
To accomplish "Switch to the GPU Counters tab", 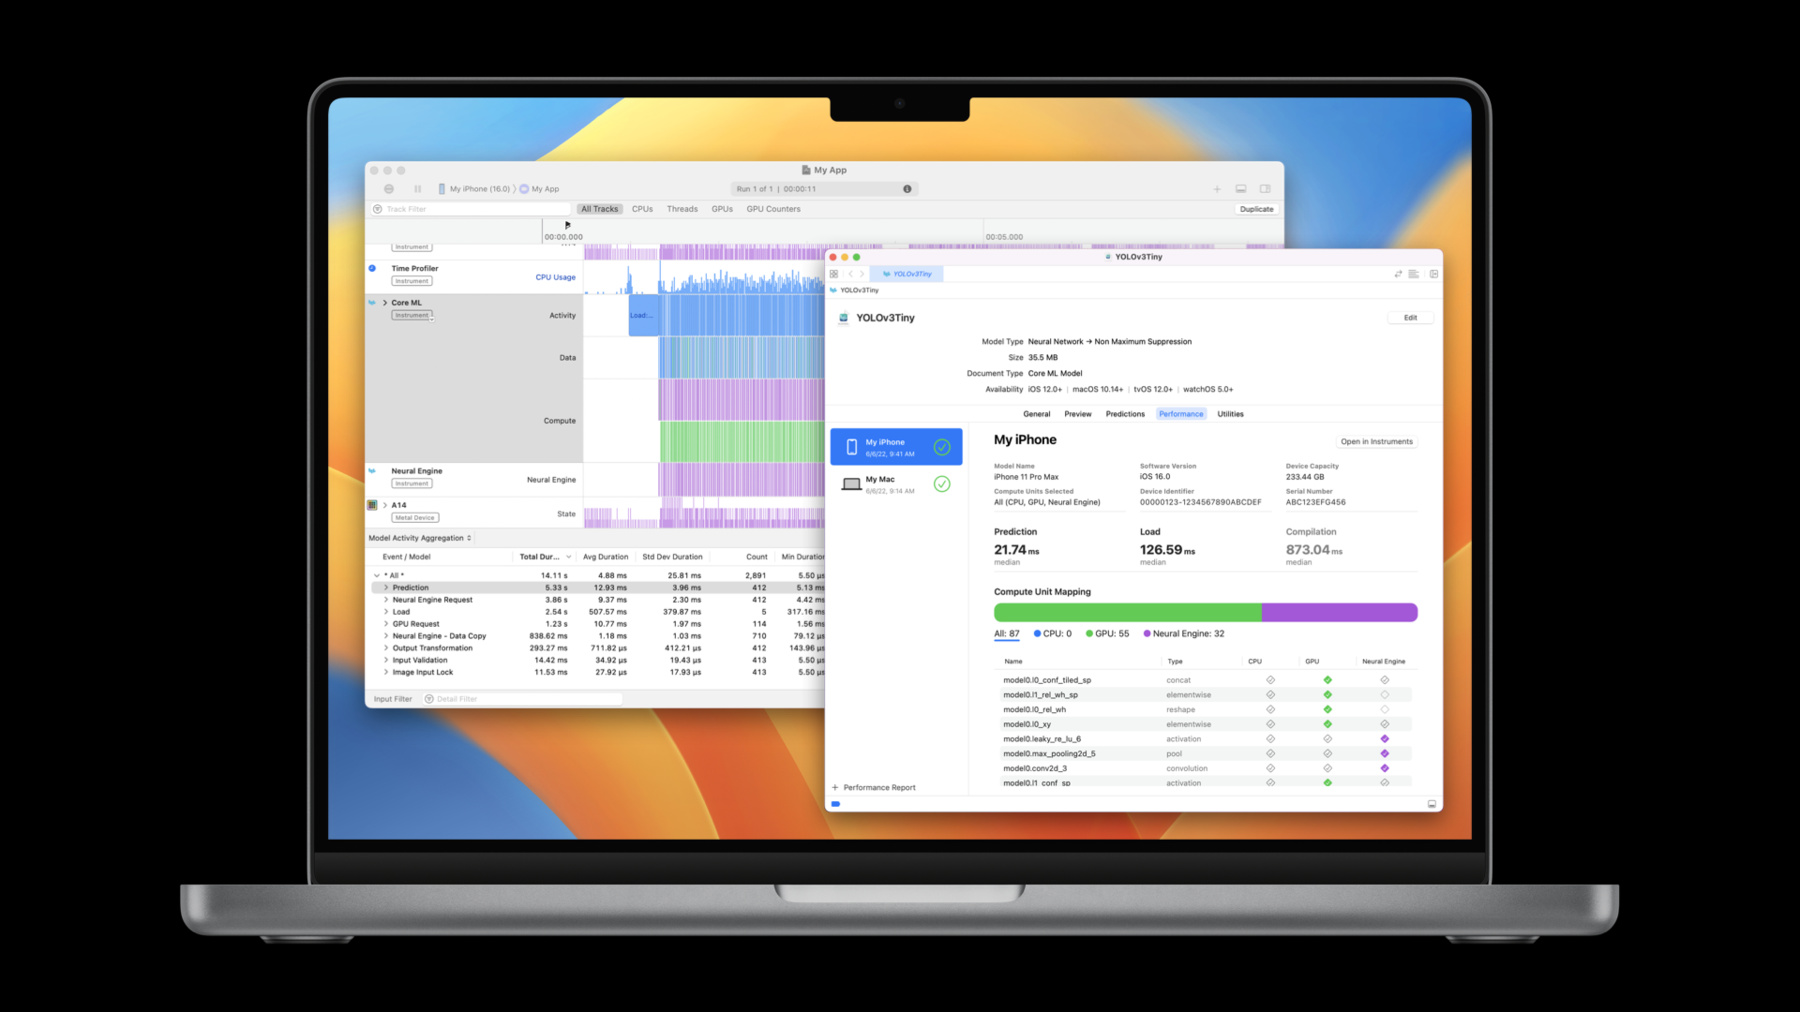I will point(773,209).
